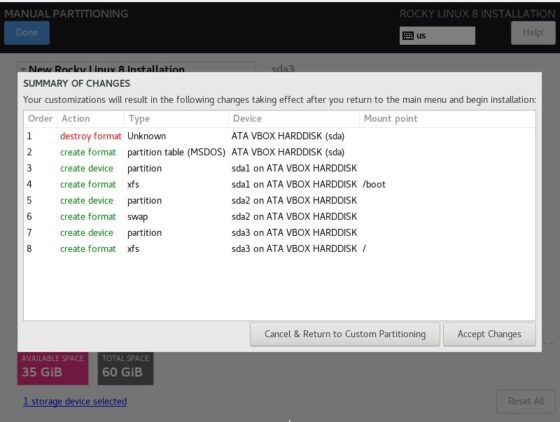Screen dimensions: 560x422
Task: Select the swap type cell
Action: point(138,217)
